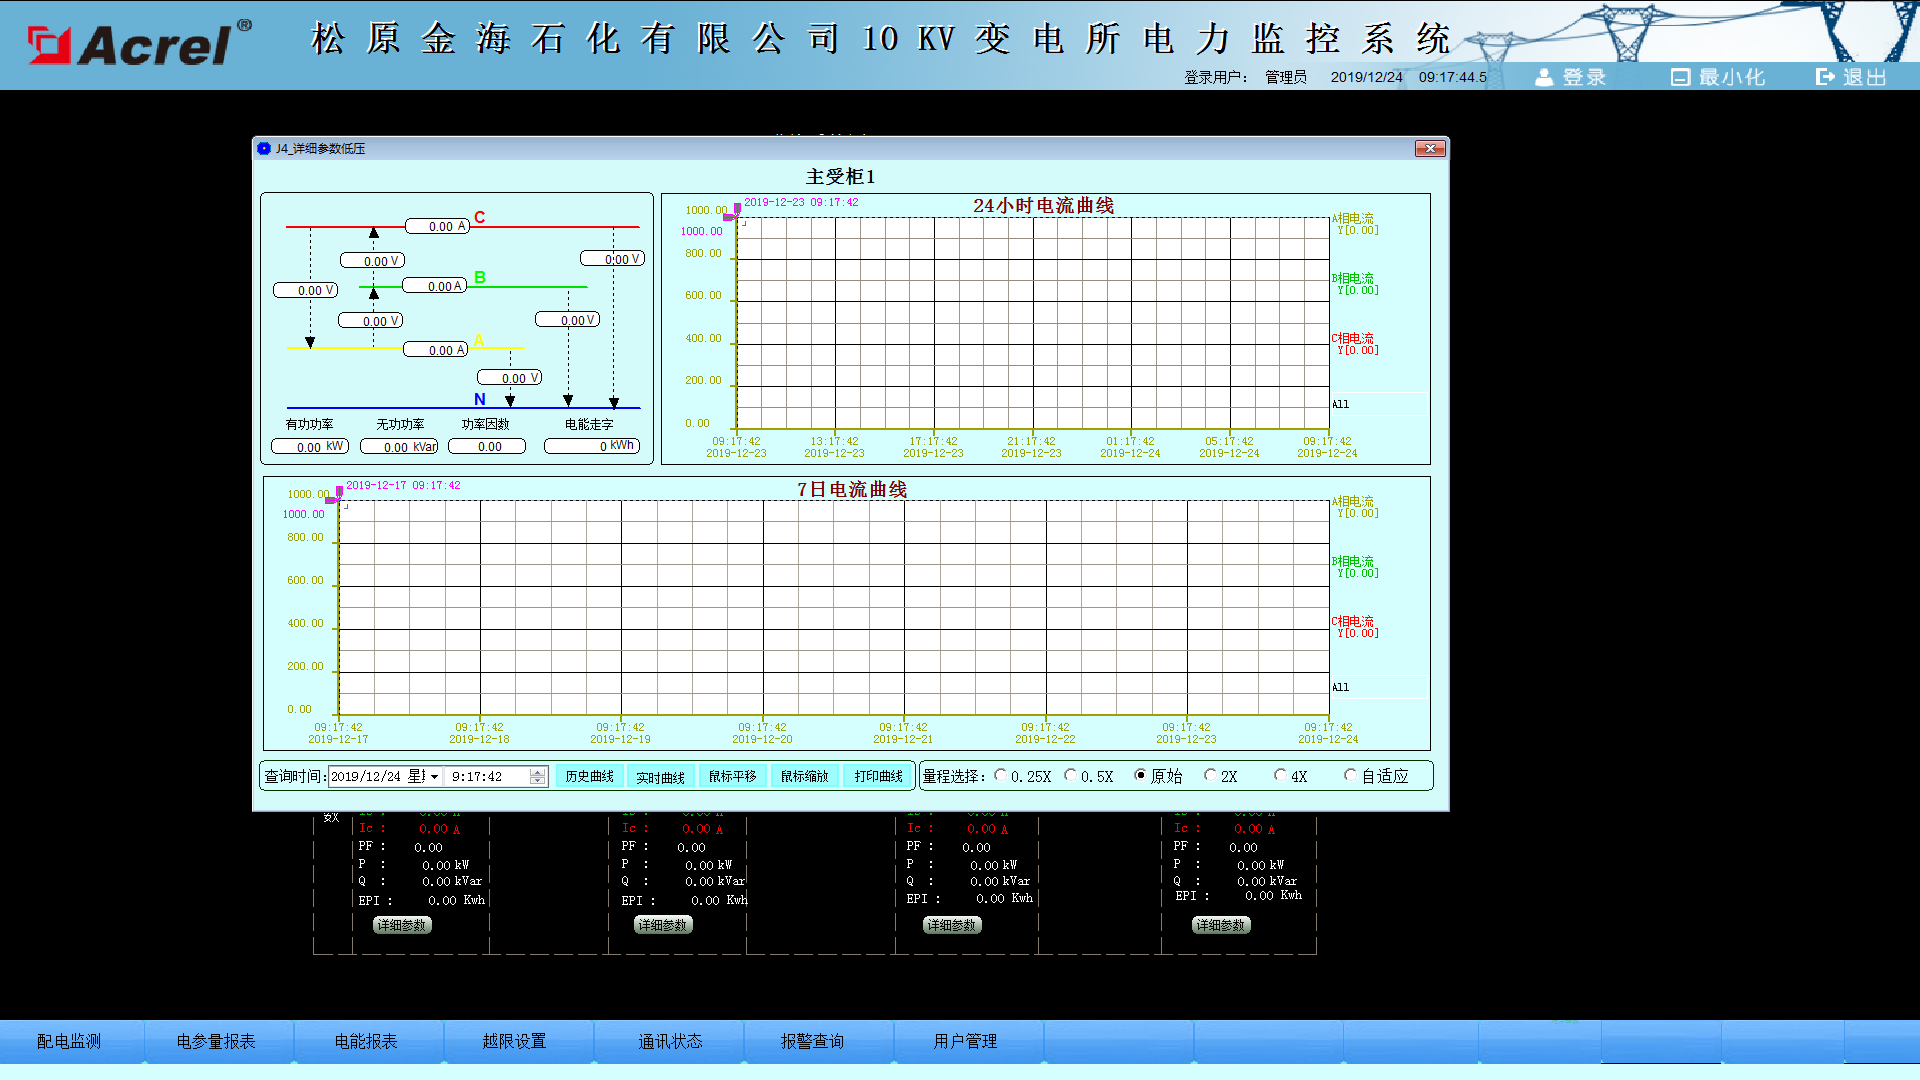Toggle C相电流 legend in 7日电流曲线 chart
Viewport: 1920px width, 1080px height.
(x=1355, y=627)
